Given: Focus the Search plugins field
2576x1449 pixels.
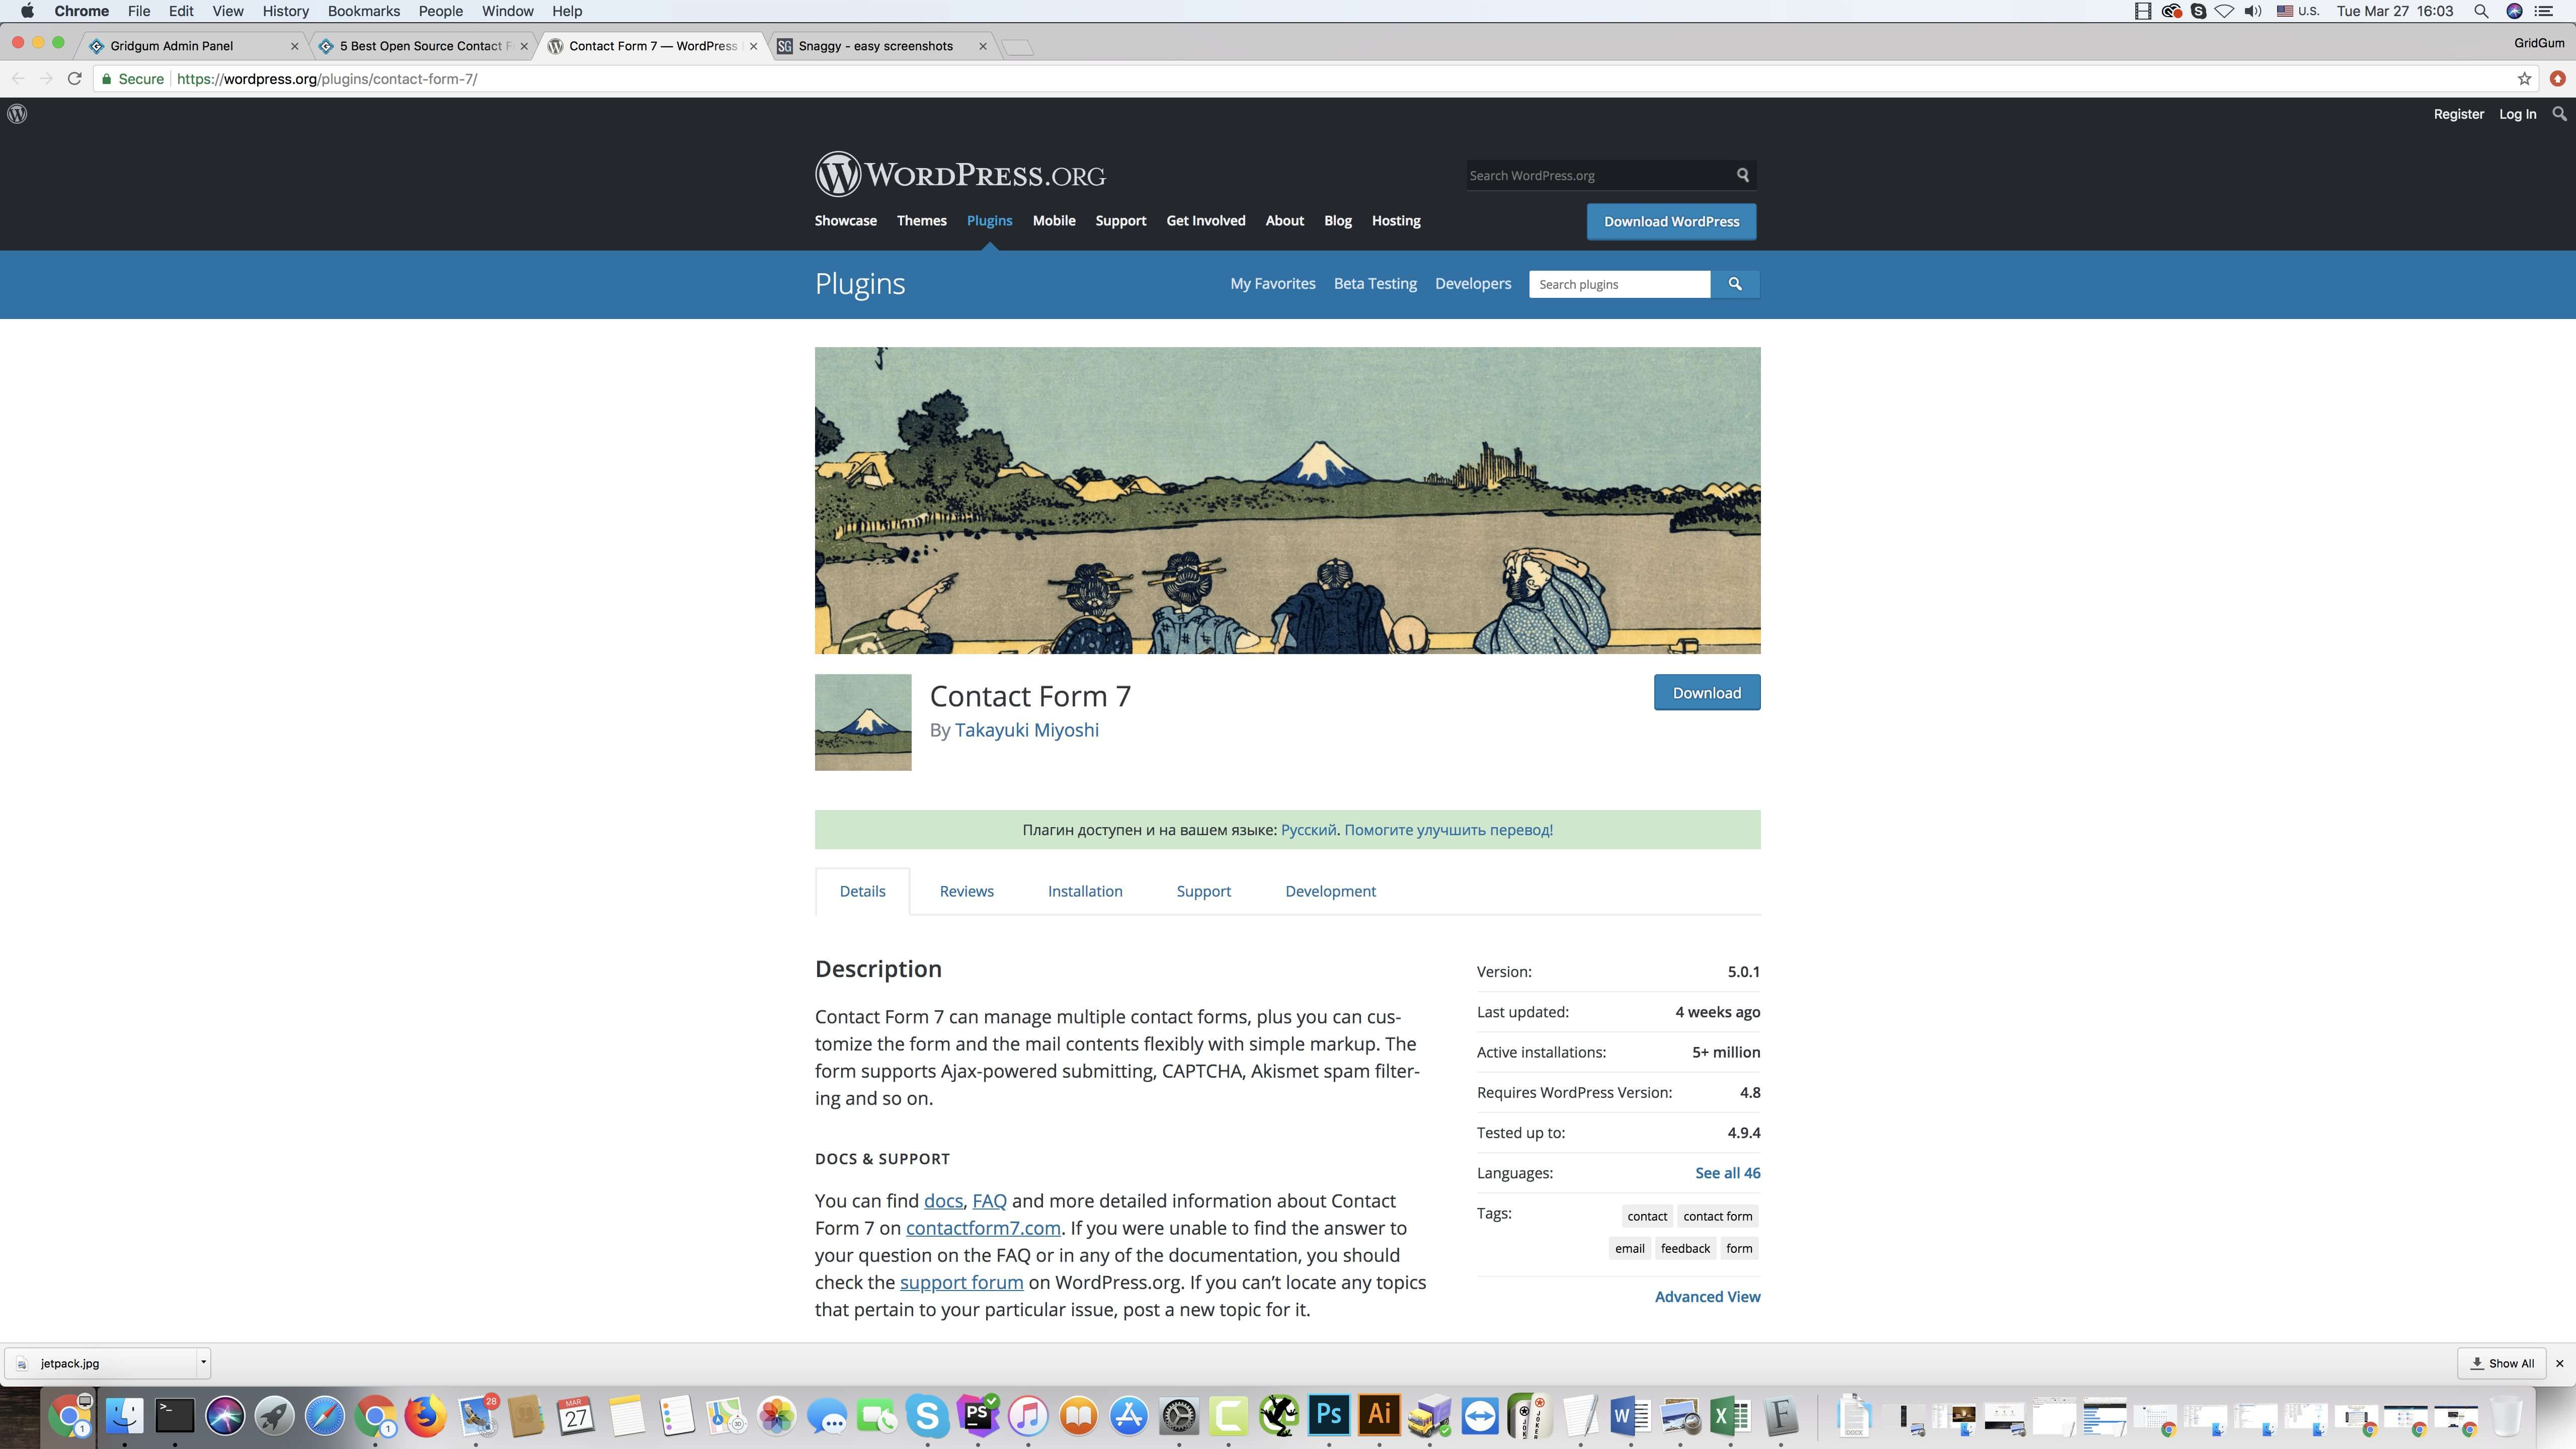Looking at the screenshot, I should tap(1619, 284).
